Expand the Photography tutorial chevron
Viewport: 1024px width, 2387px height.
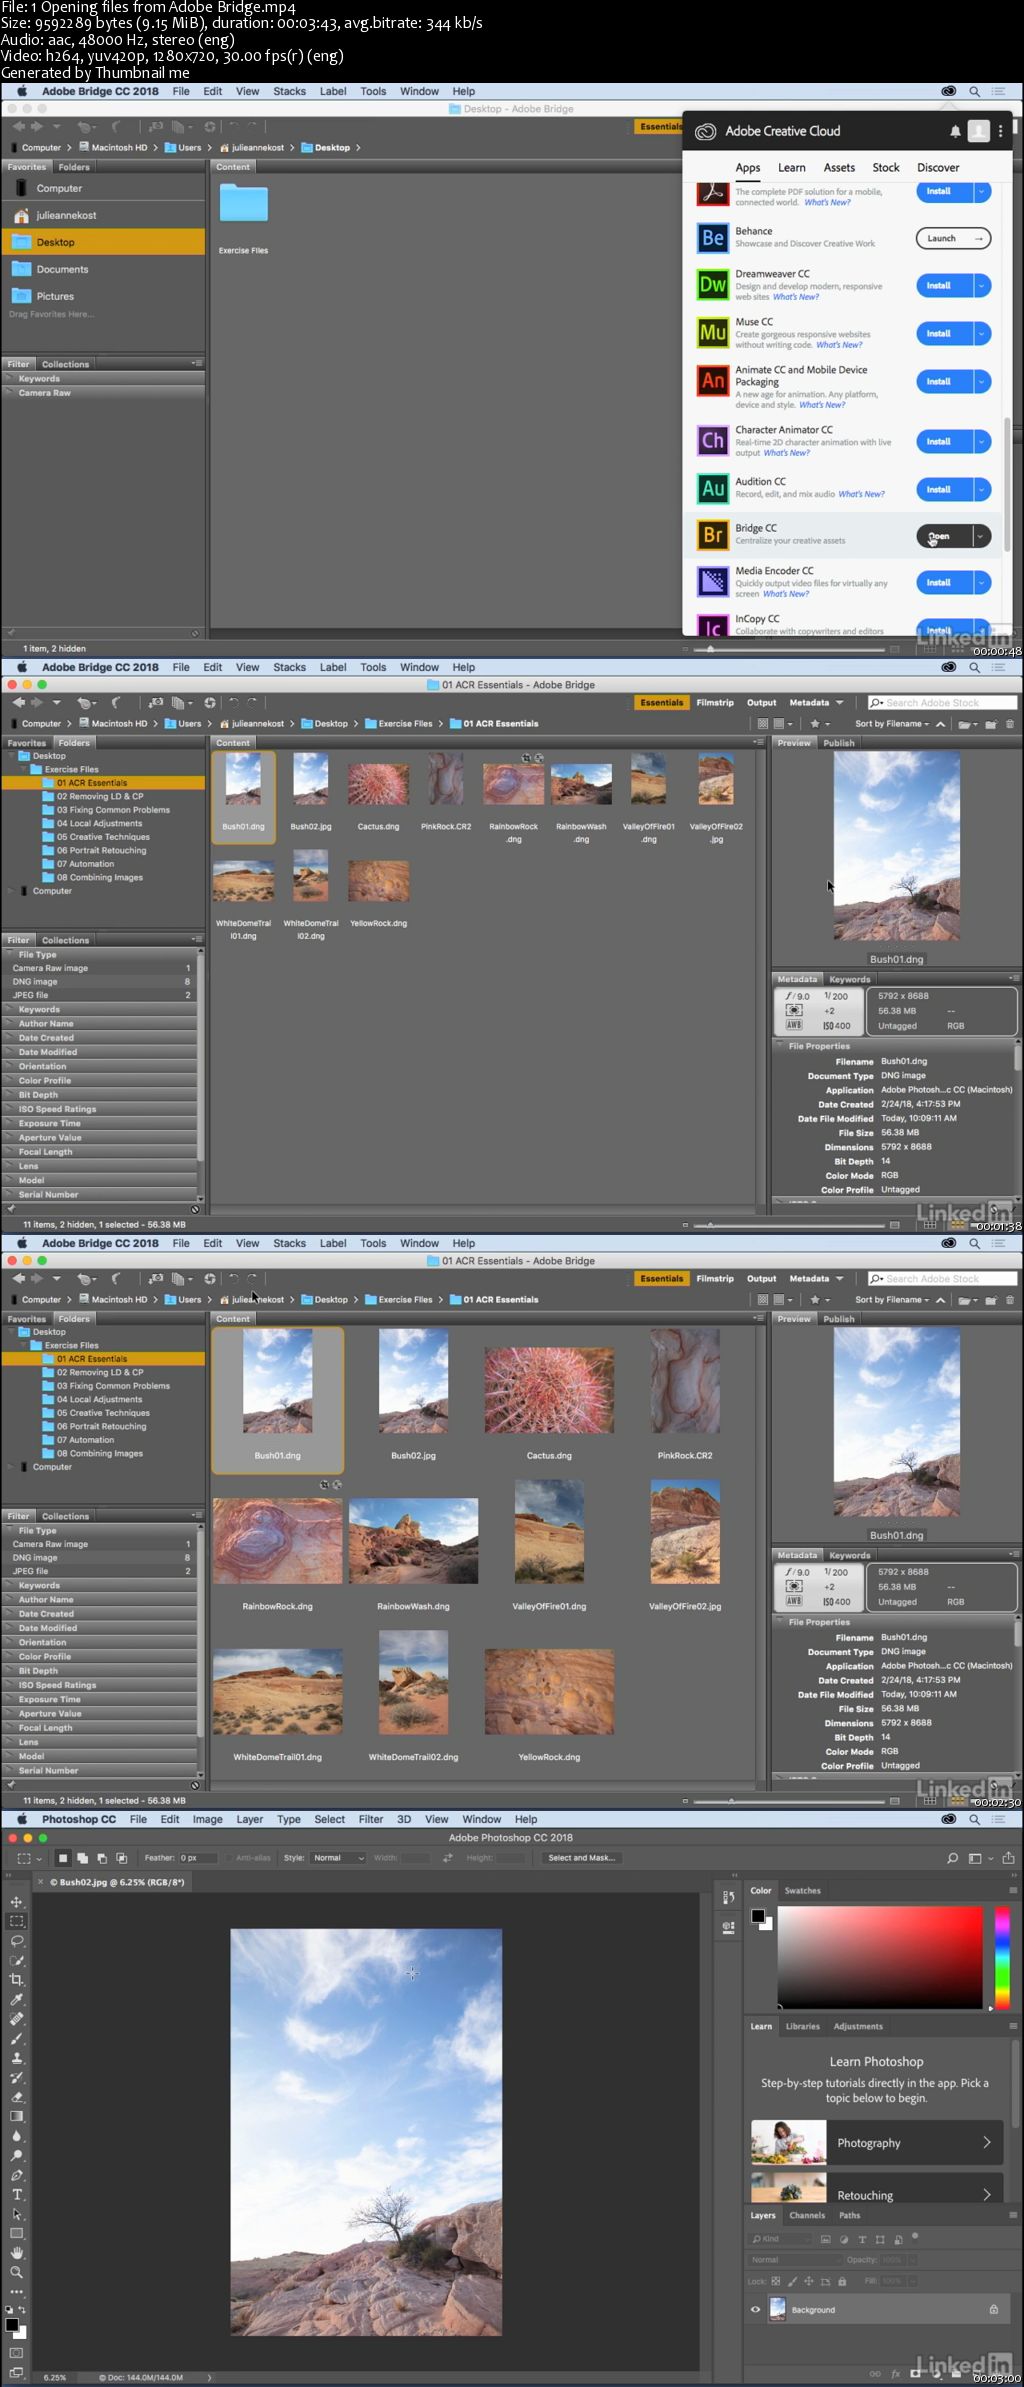pos(986,2142)
